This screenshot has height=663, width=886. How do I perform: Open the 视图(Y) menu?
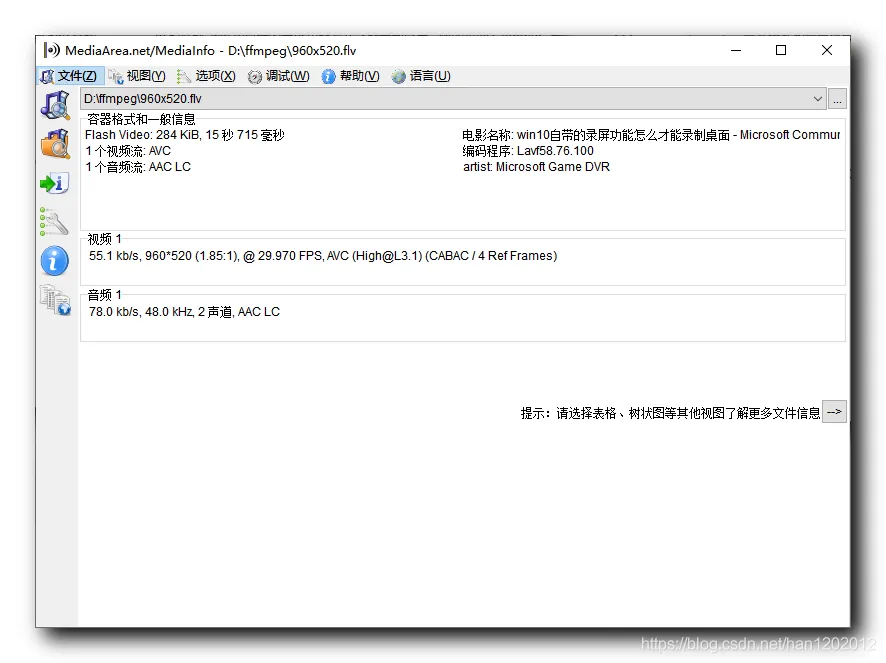[137, 76]
